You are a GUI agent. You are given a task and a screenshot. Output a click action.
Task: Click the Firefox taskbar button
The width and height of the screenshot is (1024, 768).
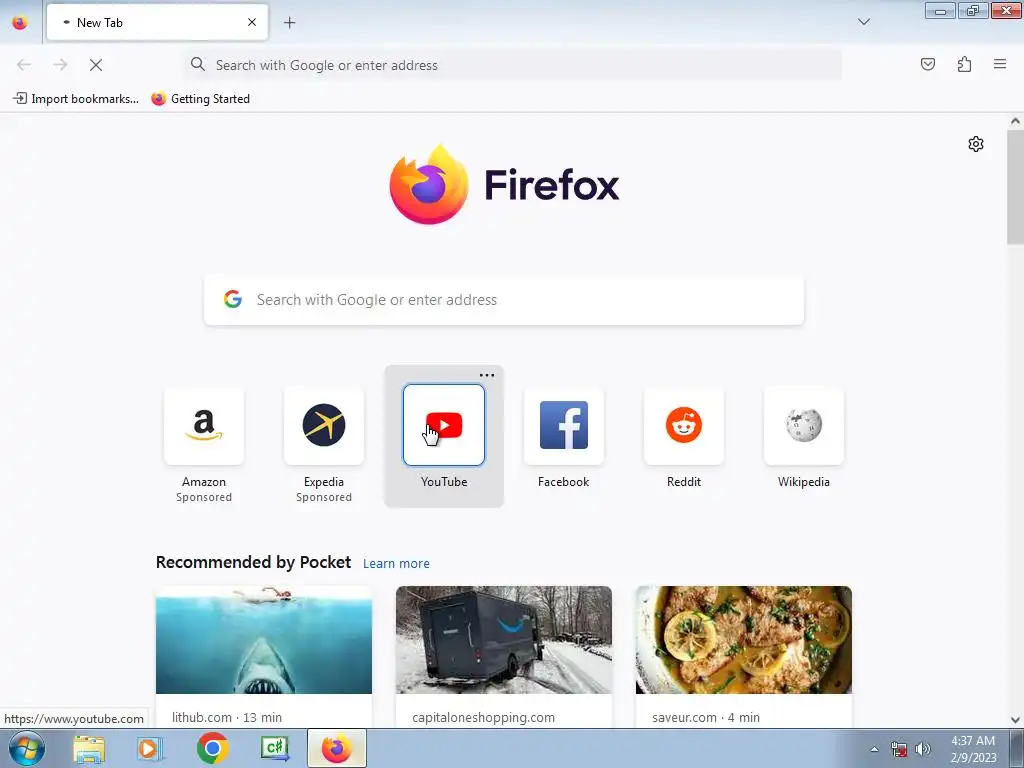pyautogui.click(x=336, y=748)
